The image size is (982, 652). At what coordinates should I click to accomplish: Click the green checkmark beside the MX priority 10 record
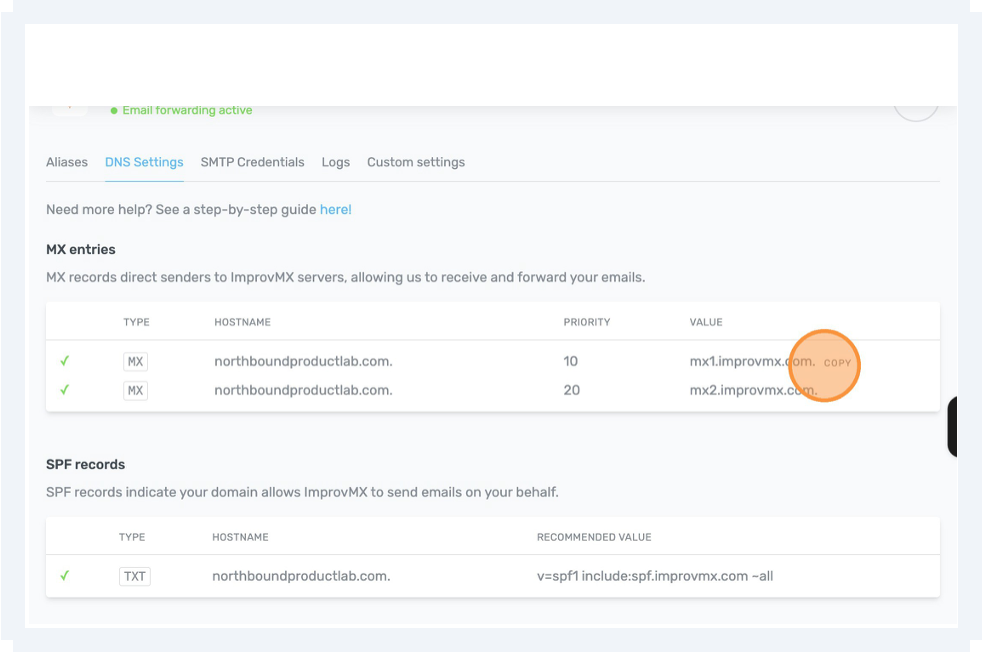click(x=64, y=361)
